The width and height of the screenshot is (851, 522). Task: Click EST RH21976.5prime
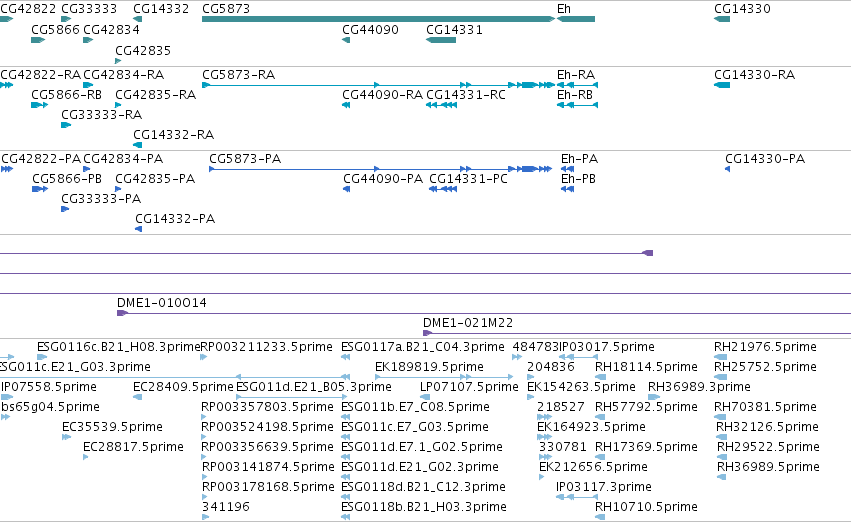point(765,347)
